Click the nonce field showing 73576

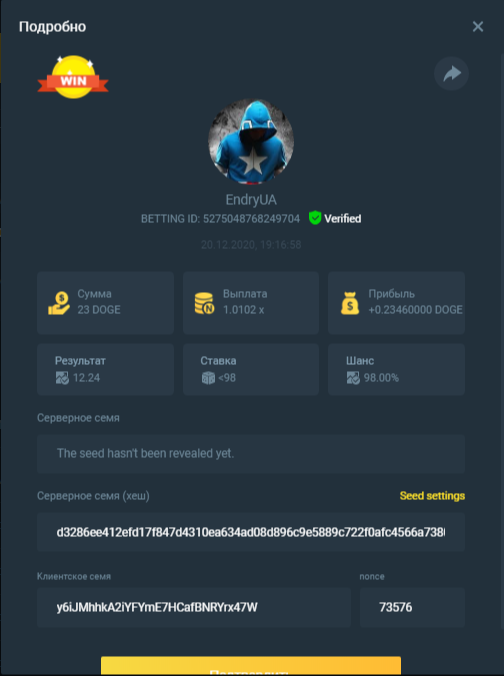(412, 607)
